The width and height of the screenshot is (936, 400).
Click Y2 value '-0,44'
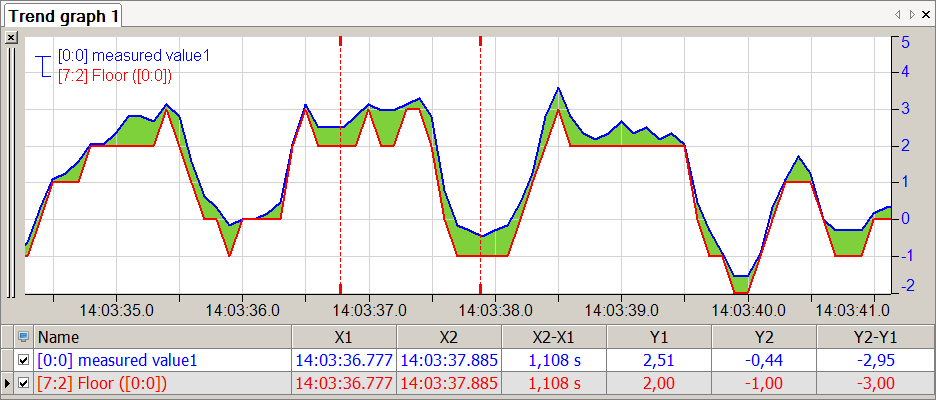(764, 360)
